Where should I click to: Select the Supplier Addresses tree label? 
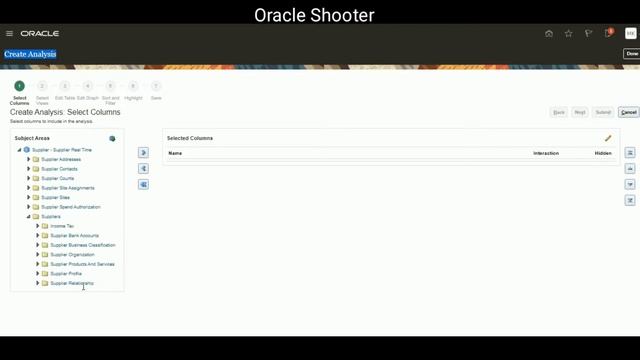(x=61, y=159)
